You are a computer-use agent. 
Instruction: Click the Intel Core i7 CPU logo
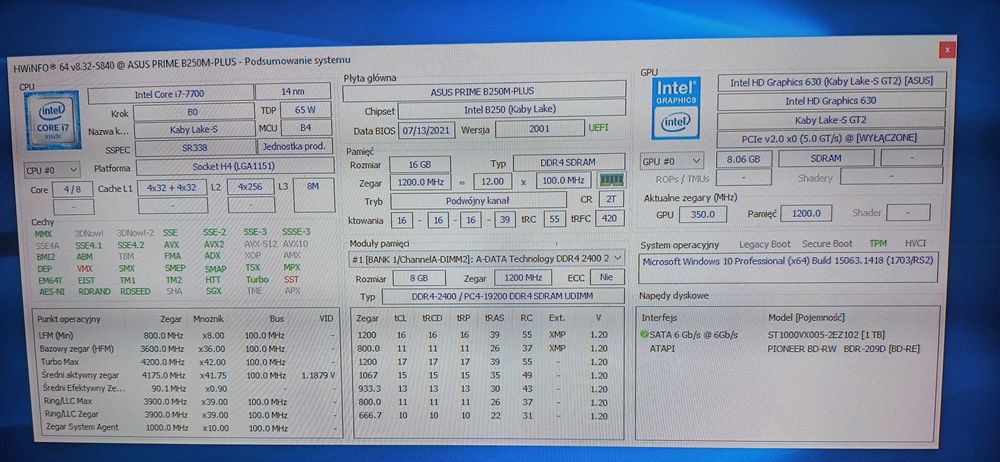(52, 120)
